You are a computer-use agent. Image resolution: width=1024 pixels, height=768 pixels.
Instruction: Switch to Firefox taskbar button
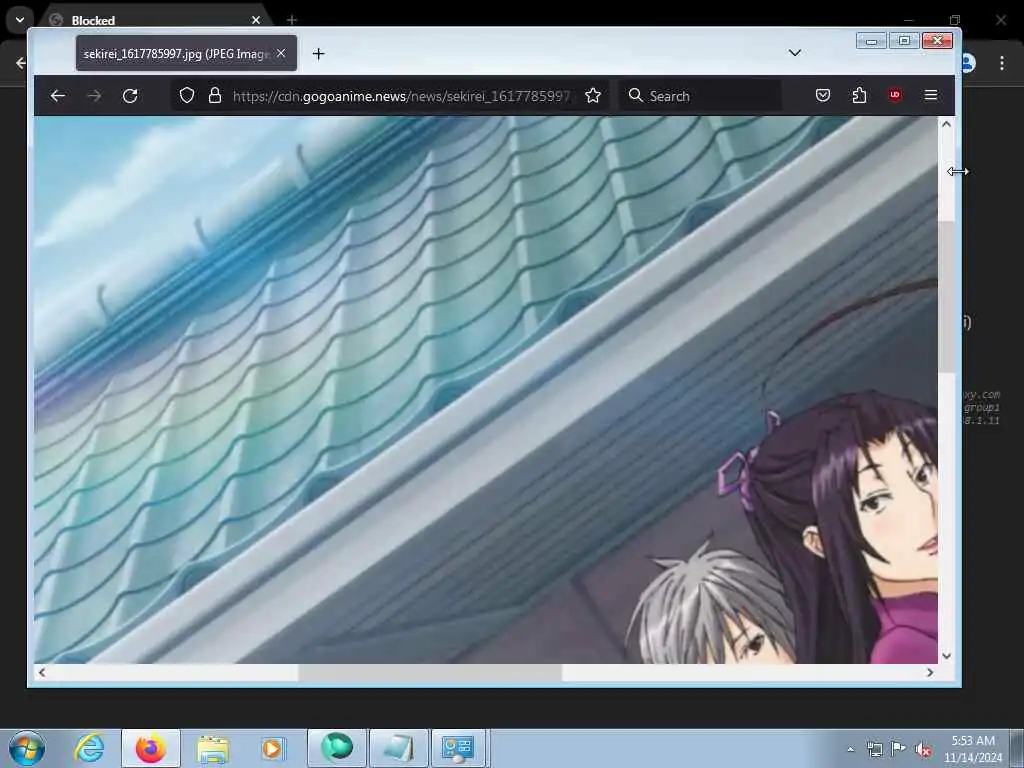point(151,748)
